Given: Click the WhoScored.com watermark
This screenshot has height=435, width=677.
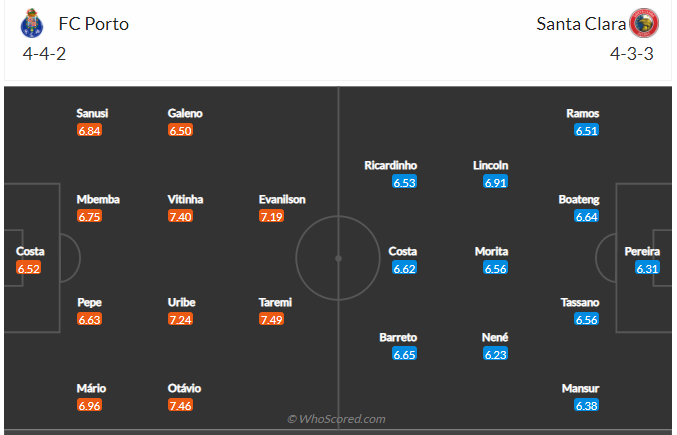Looking at the screenshot, I should click(x=337, y=419).
